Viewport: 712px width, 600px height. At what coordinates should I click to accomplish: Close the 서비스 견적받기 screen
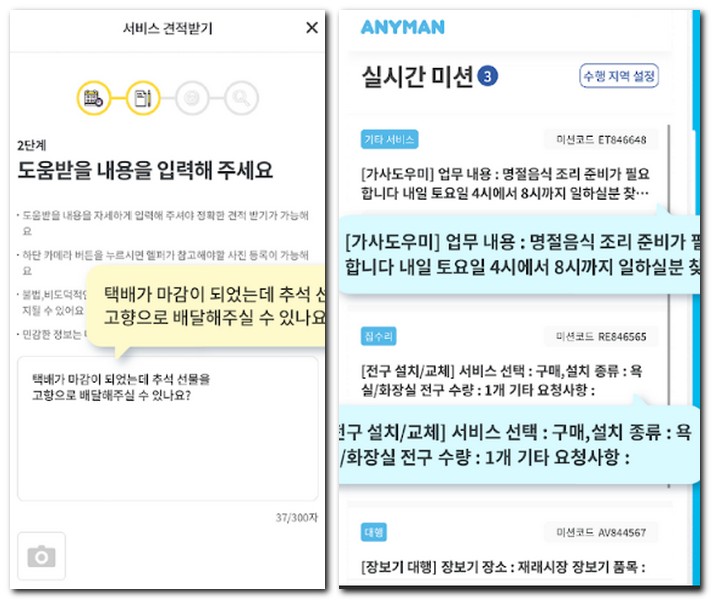(312, 28)
